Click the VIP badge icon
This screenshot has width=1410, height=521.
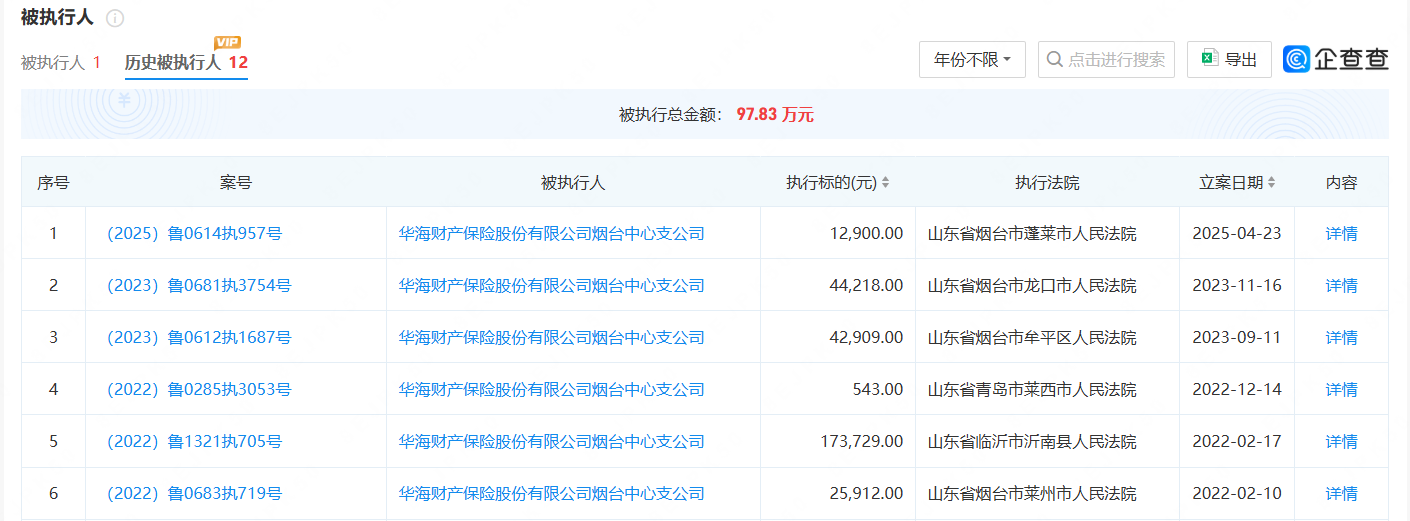228,42
